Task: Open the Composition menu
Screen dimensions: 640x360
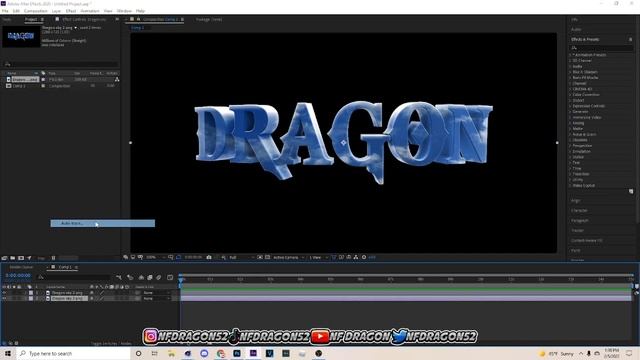Action: coord(36,11)
